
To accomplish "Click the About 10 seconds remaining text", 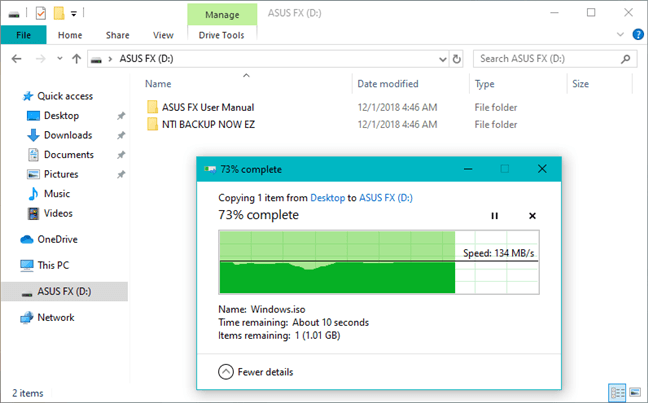I will tap(331, 322).
